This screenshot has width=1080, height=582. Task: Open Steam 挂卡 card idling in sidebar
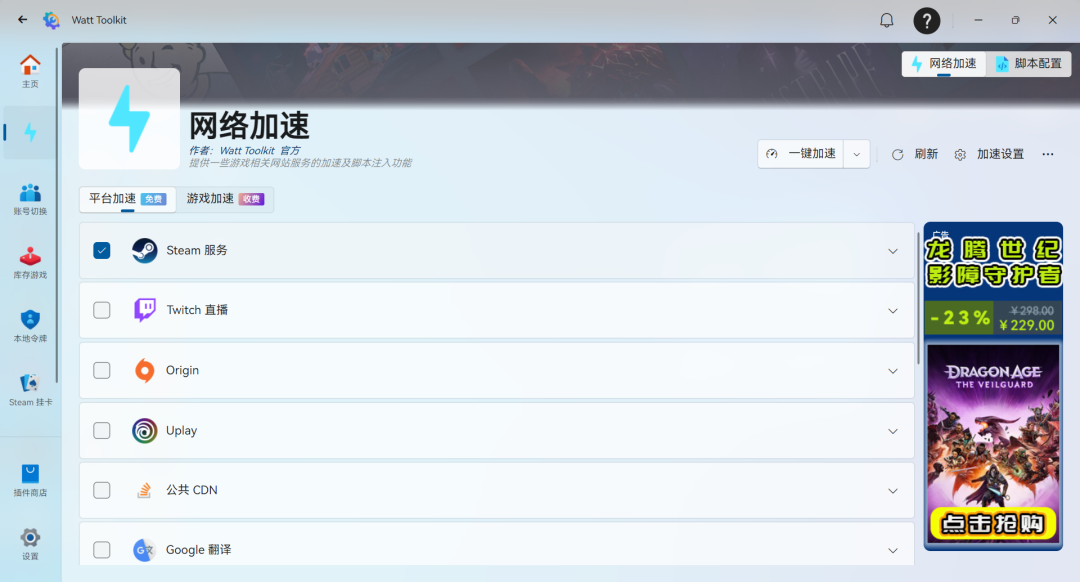click(30, 391)
